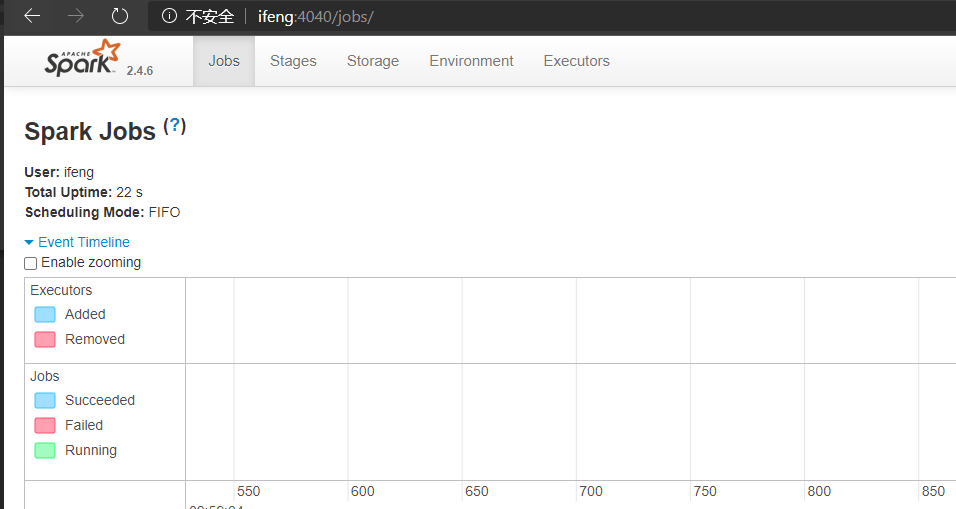
Task: Click the Failed jobs red swatch
Action: (45, 425)
